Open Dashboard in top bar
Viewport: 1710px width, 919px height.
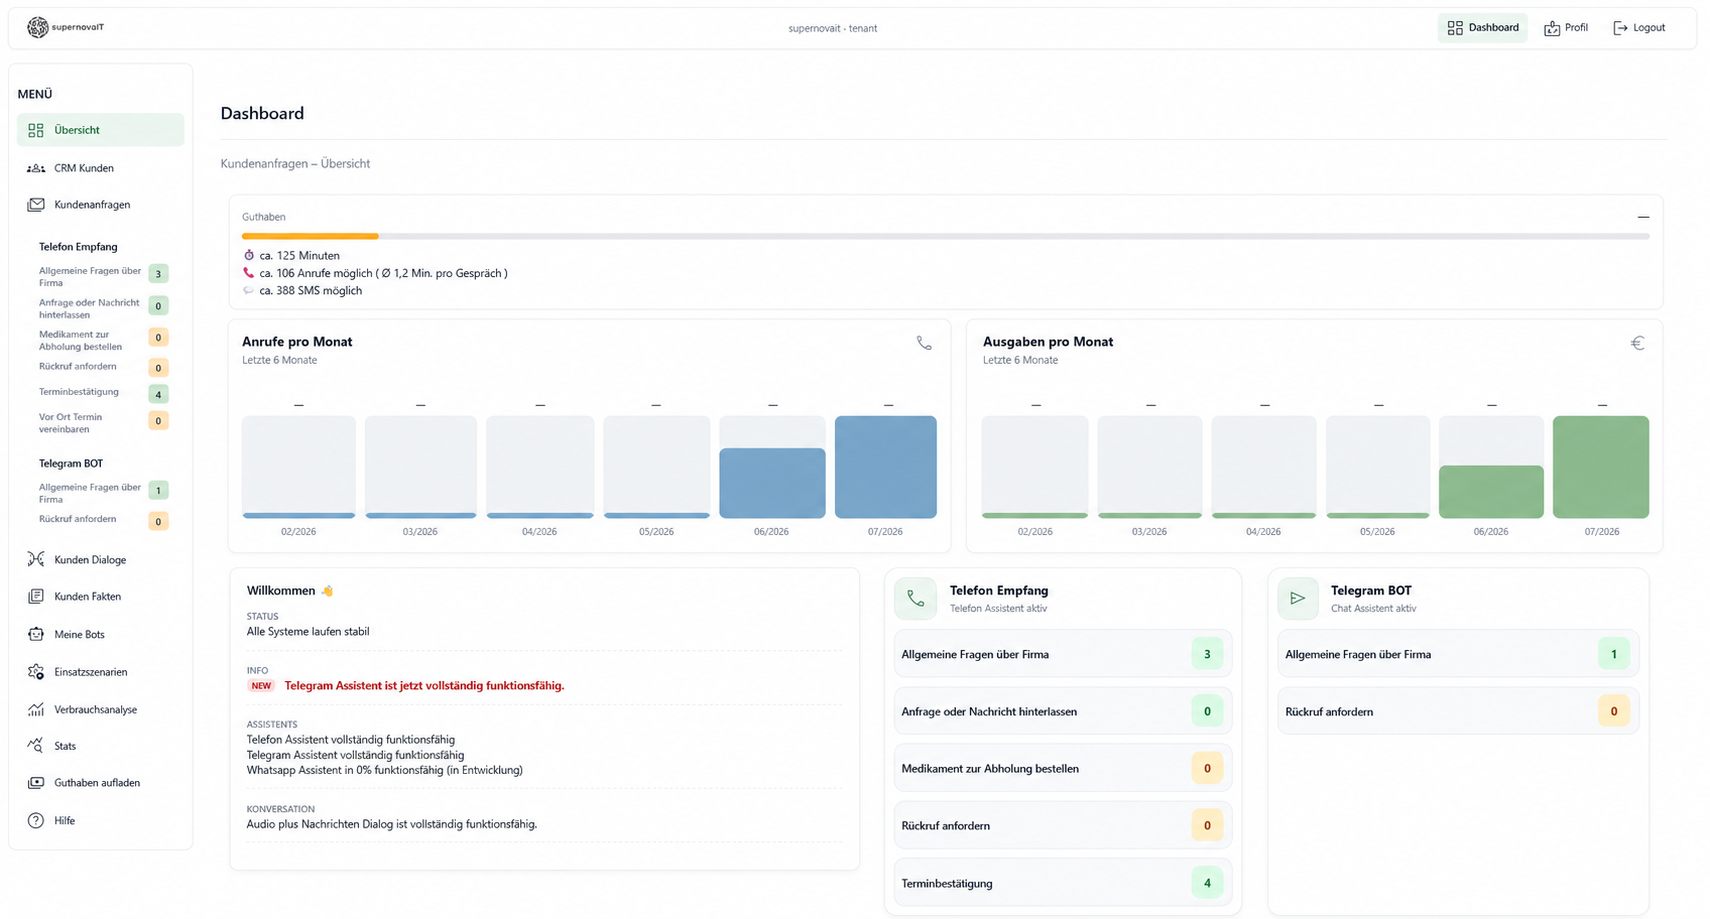(1482, 28)
